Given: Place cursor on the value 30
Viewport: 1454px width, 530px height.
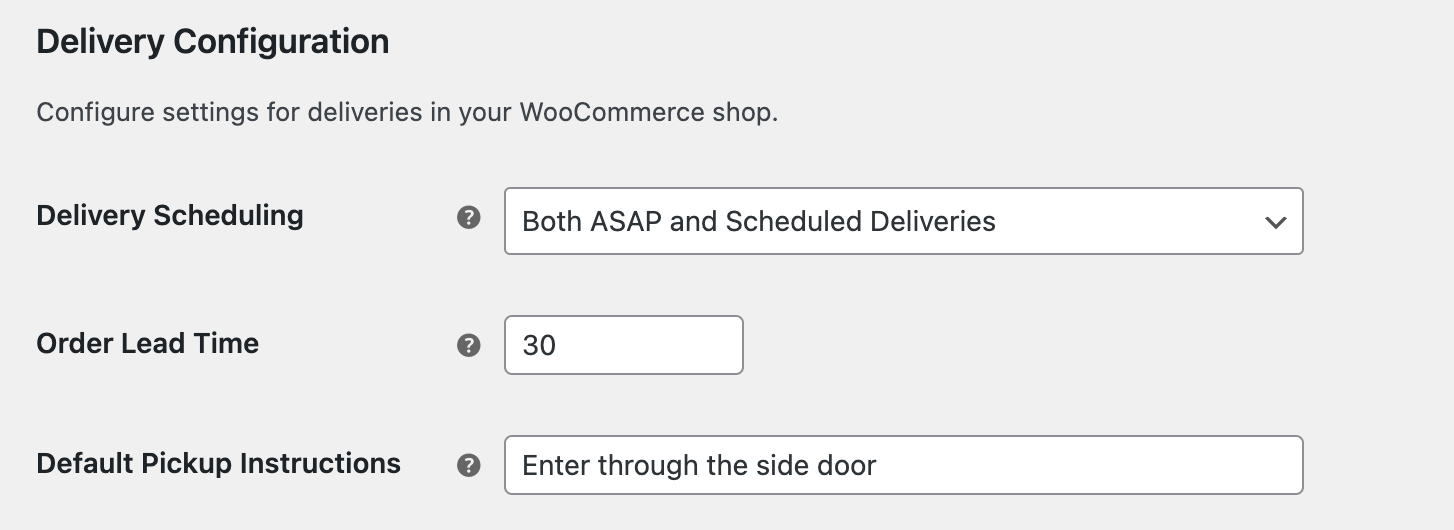Looking at the screenshot, I should pyautogui.click(x=539, y=346).
